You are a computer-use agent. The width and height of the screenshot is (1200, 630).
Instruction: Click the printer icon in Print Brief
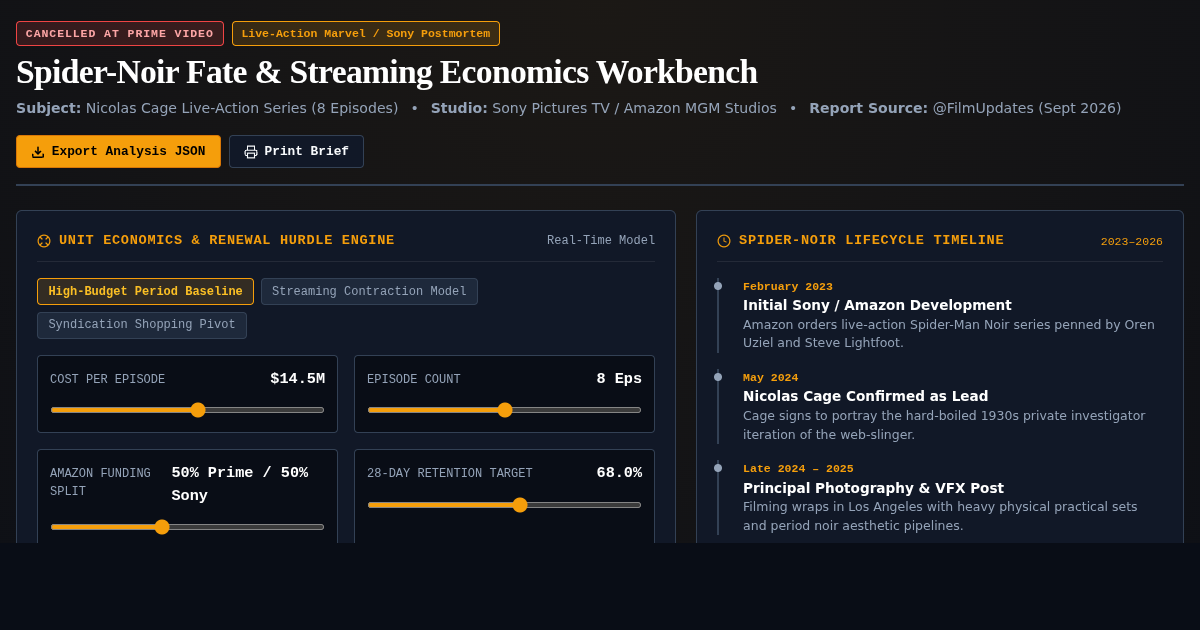(251, 152)
